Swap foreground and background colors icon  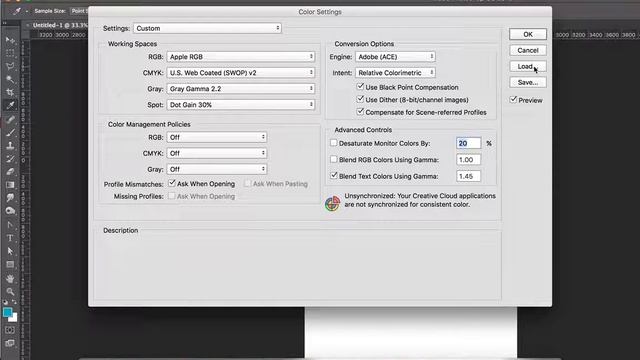click(x=14, y=302)
